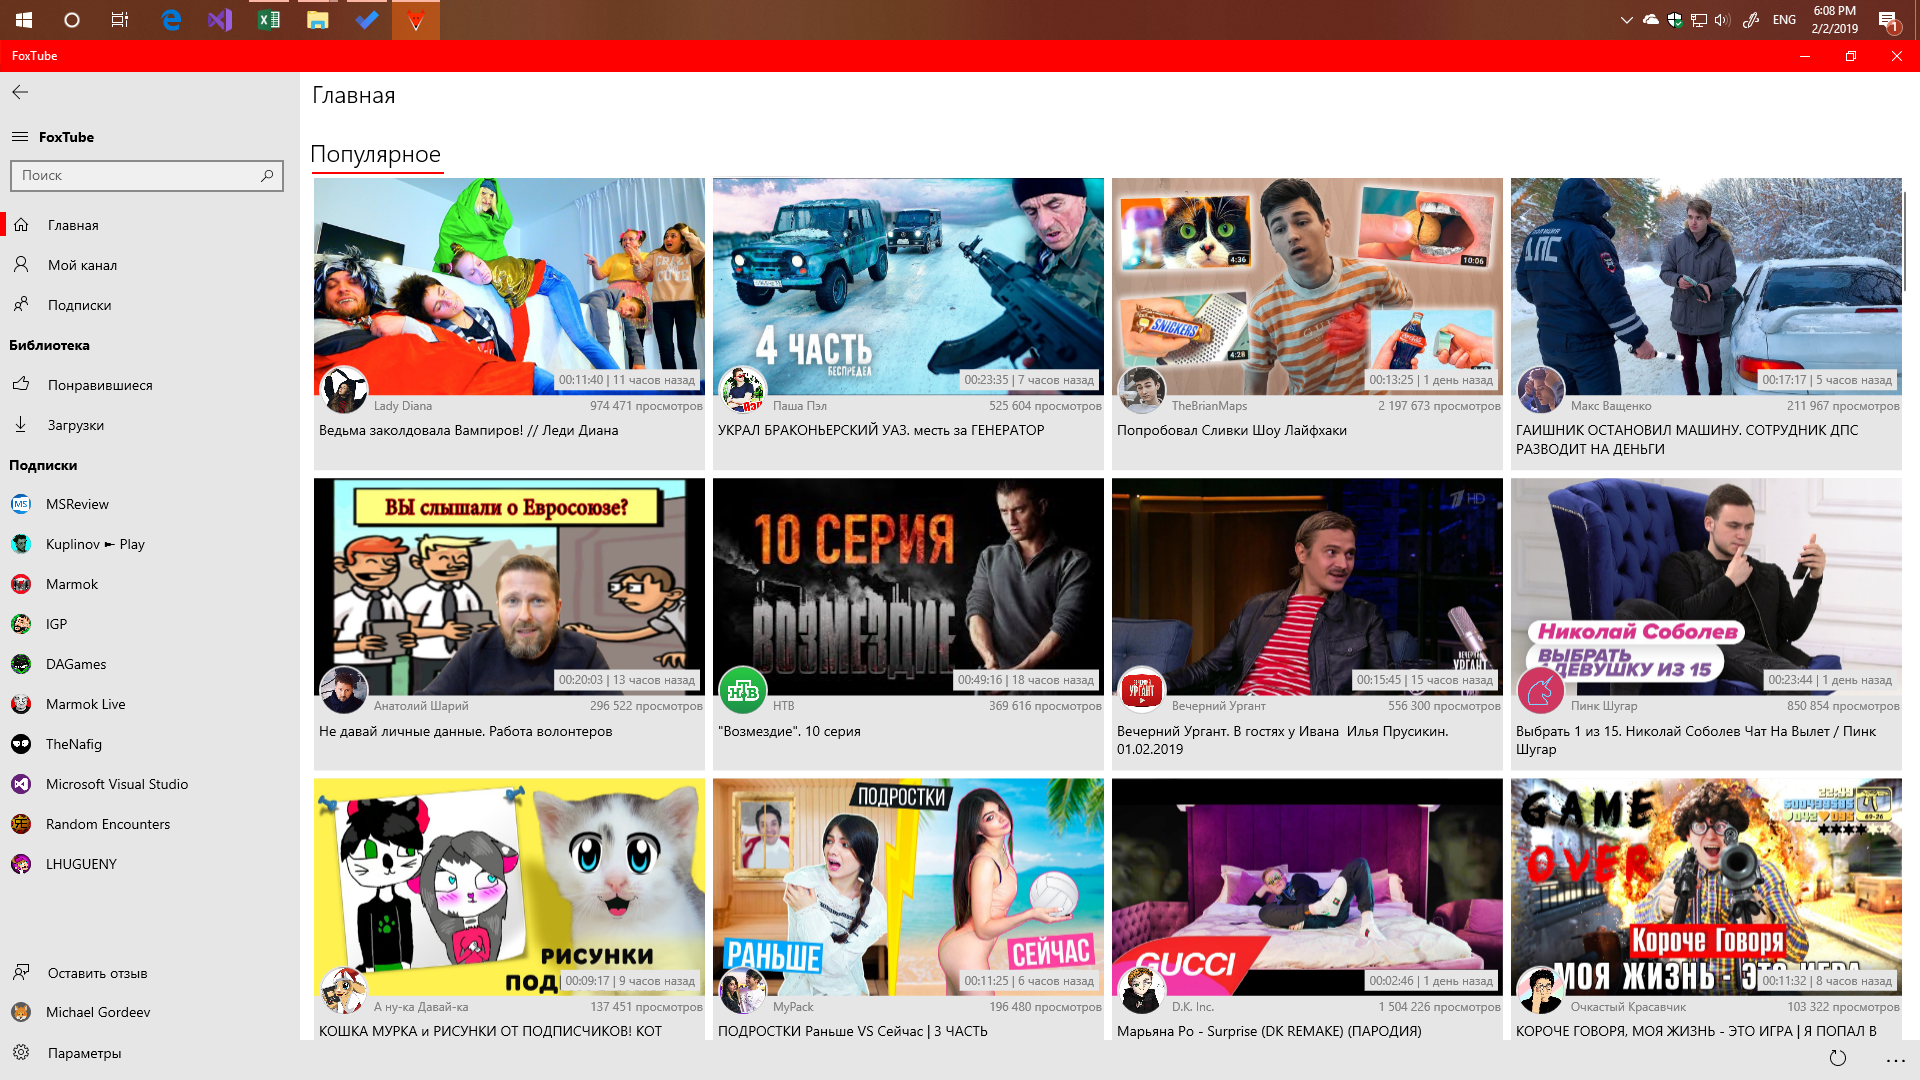Image resolution: width=1920 pixels, height=1080 pixels.
Task: Open Мой канал page
Action: tap(82, 265)
